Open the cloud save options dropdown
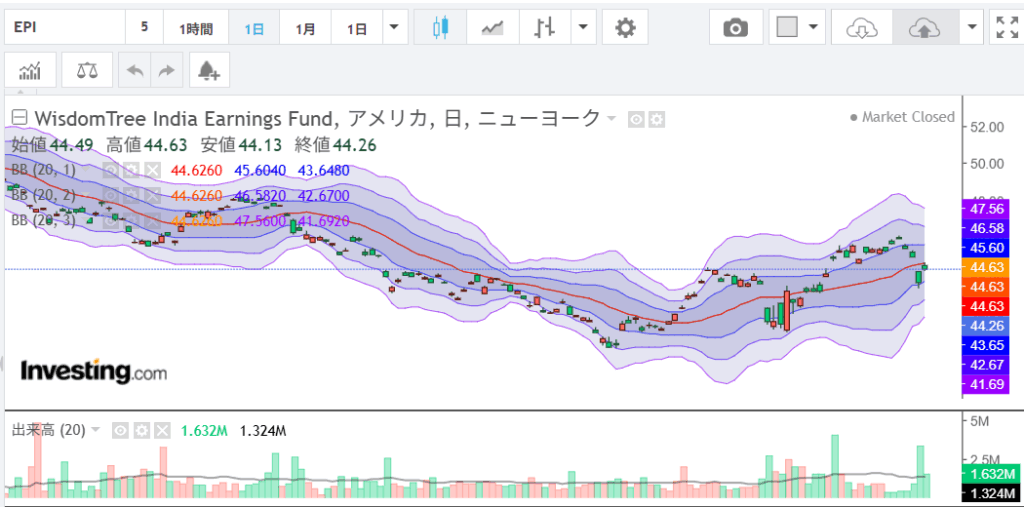Screen dimensions: 1024x507 [972, 27]
